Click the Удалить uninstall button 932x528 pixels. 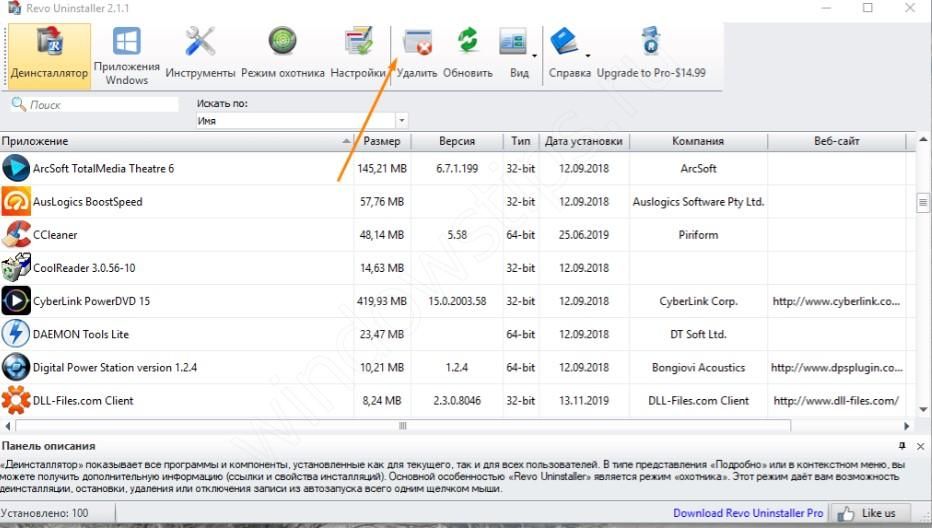click(417, 54)
